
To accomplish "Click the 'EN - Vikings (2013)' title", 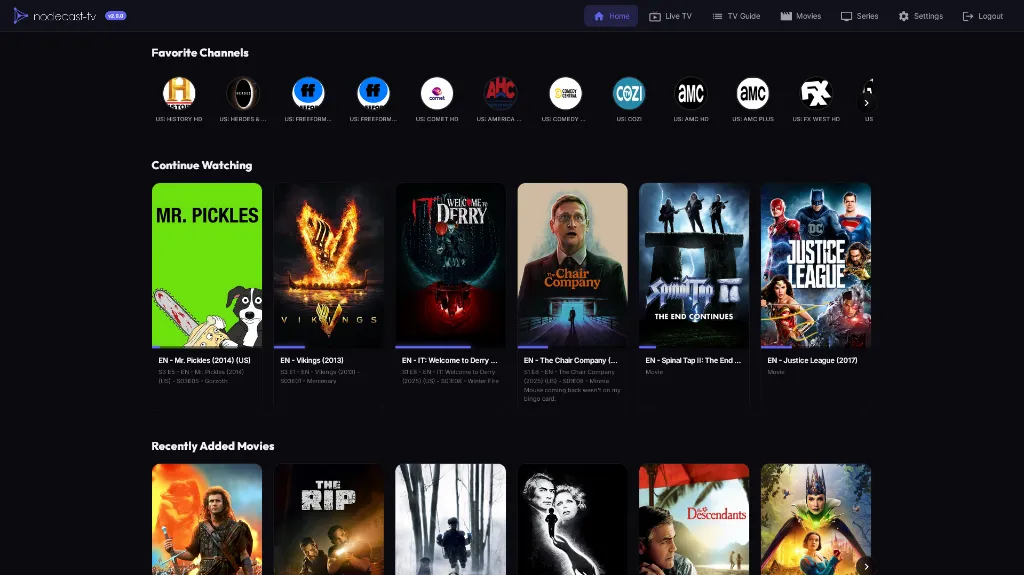I will [x=312, y=360].
